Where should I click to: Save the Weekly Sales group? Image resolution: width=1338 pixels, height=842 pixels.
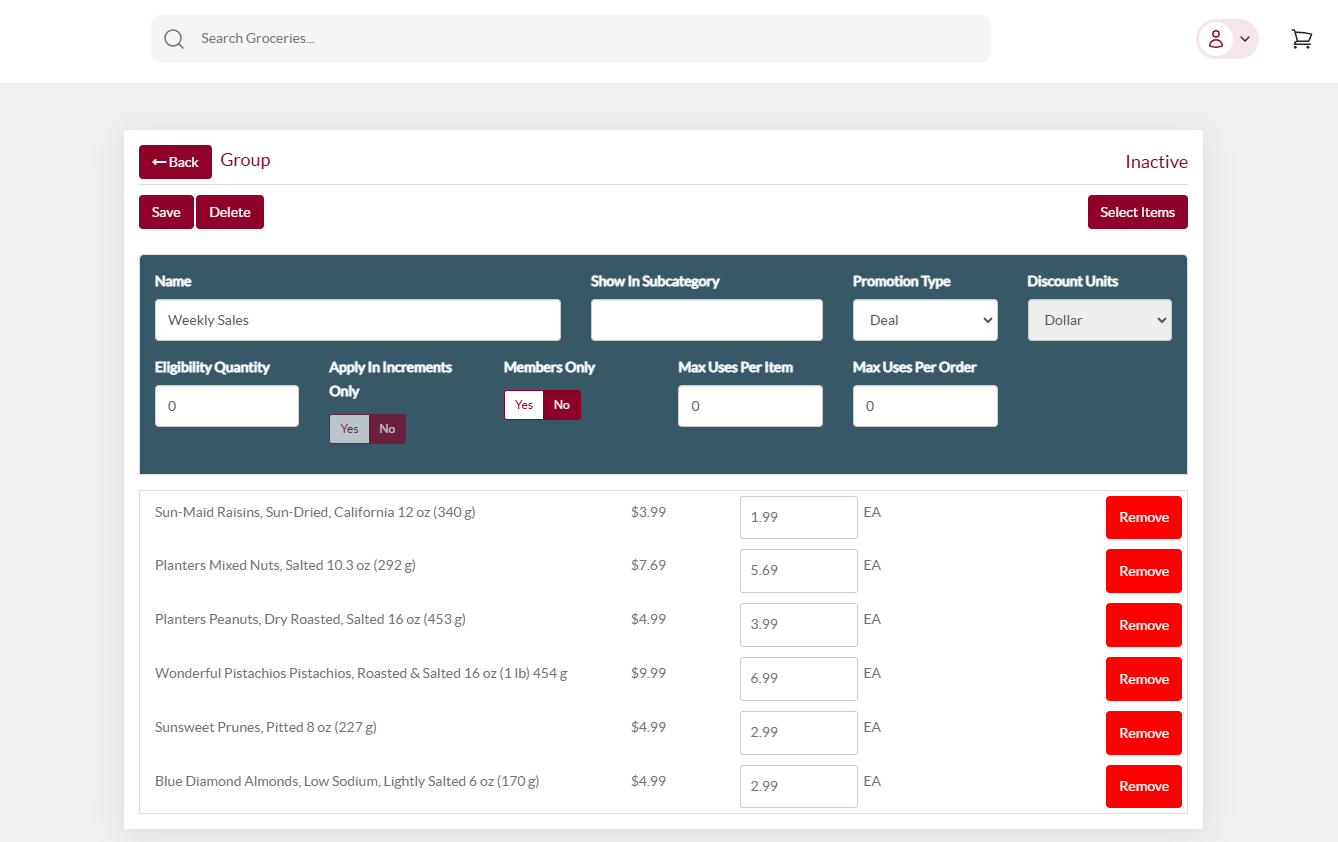pyautogui.click(x=166, y=212)
